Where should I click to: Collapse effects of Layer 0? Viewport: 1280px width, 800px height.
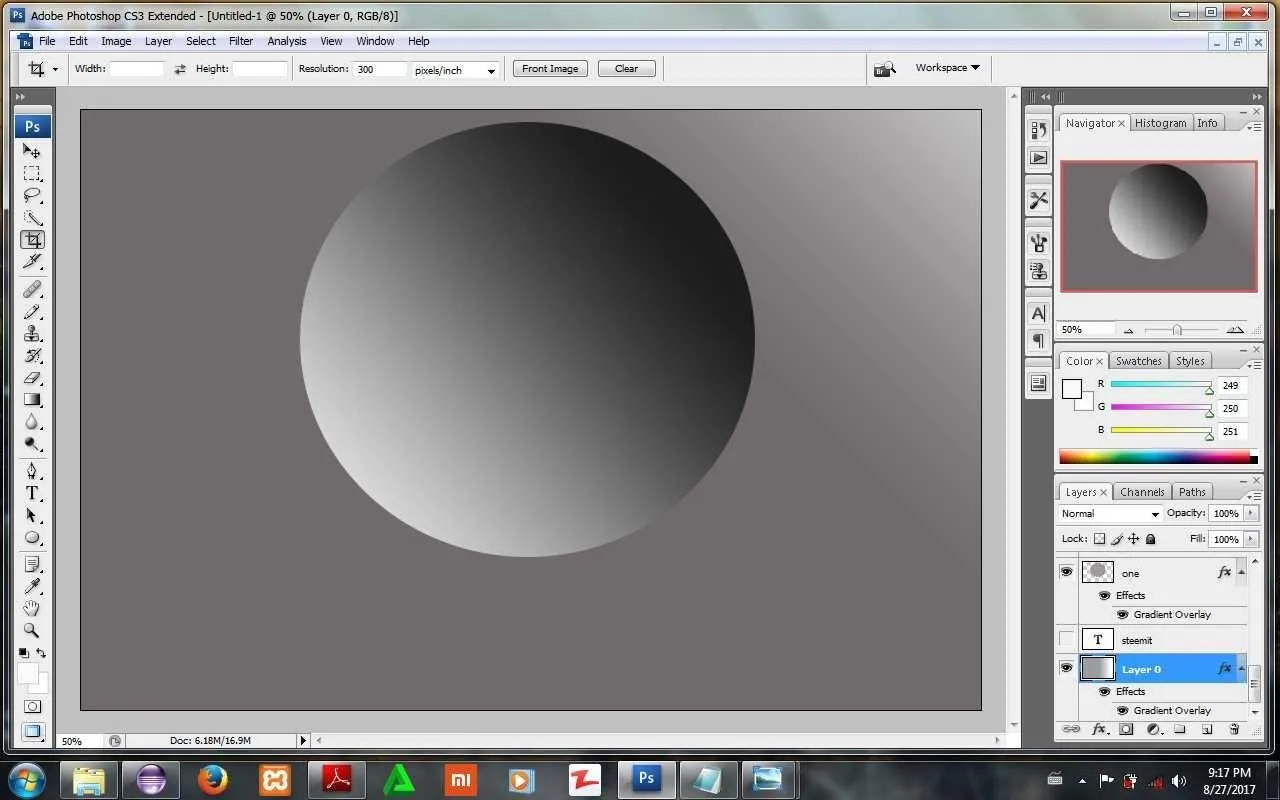click(x=1241, y=668)
